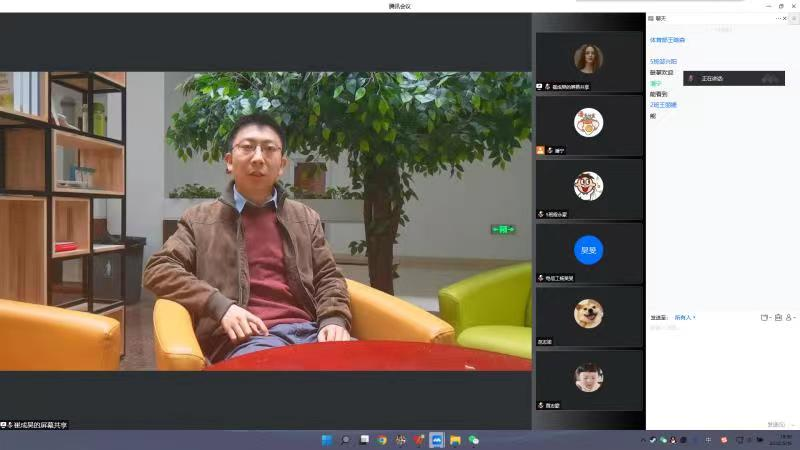Select the Shiba dog avatar participant tile

click(x=589, y=316)
